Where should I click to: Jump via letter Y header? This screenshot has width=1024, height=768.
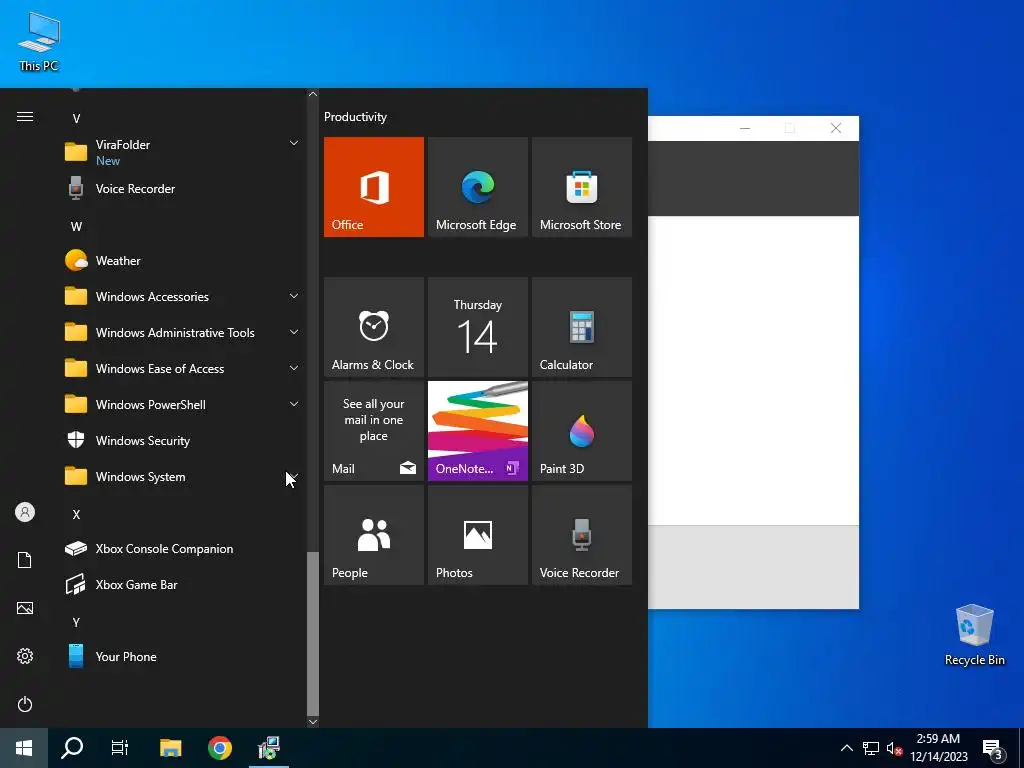point(76,622)
